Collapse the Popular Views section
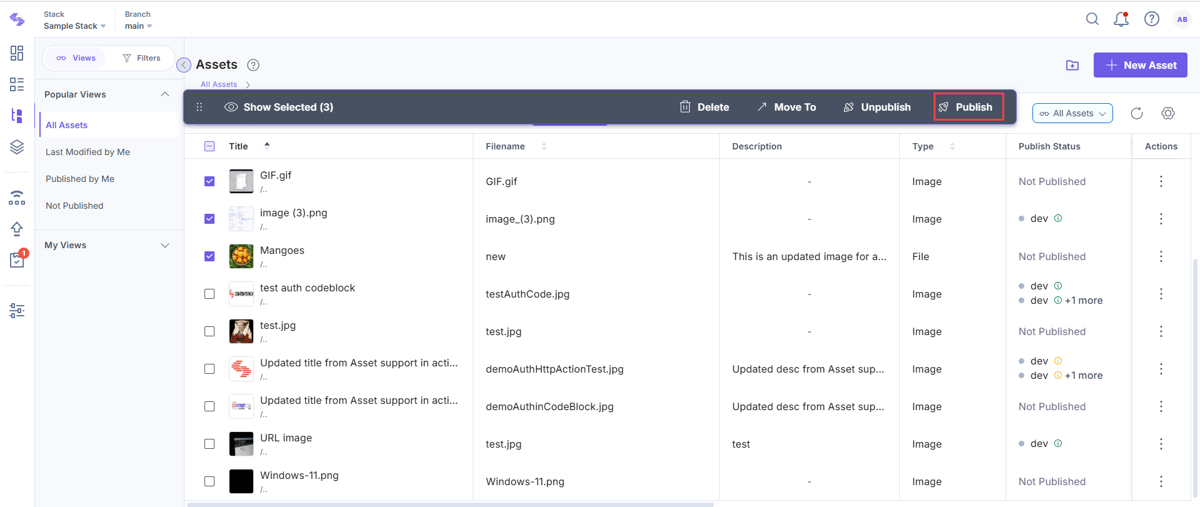The height and width of the screenshot is (507, 1200). pyautogui.click(x=165, y=94)
